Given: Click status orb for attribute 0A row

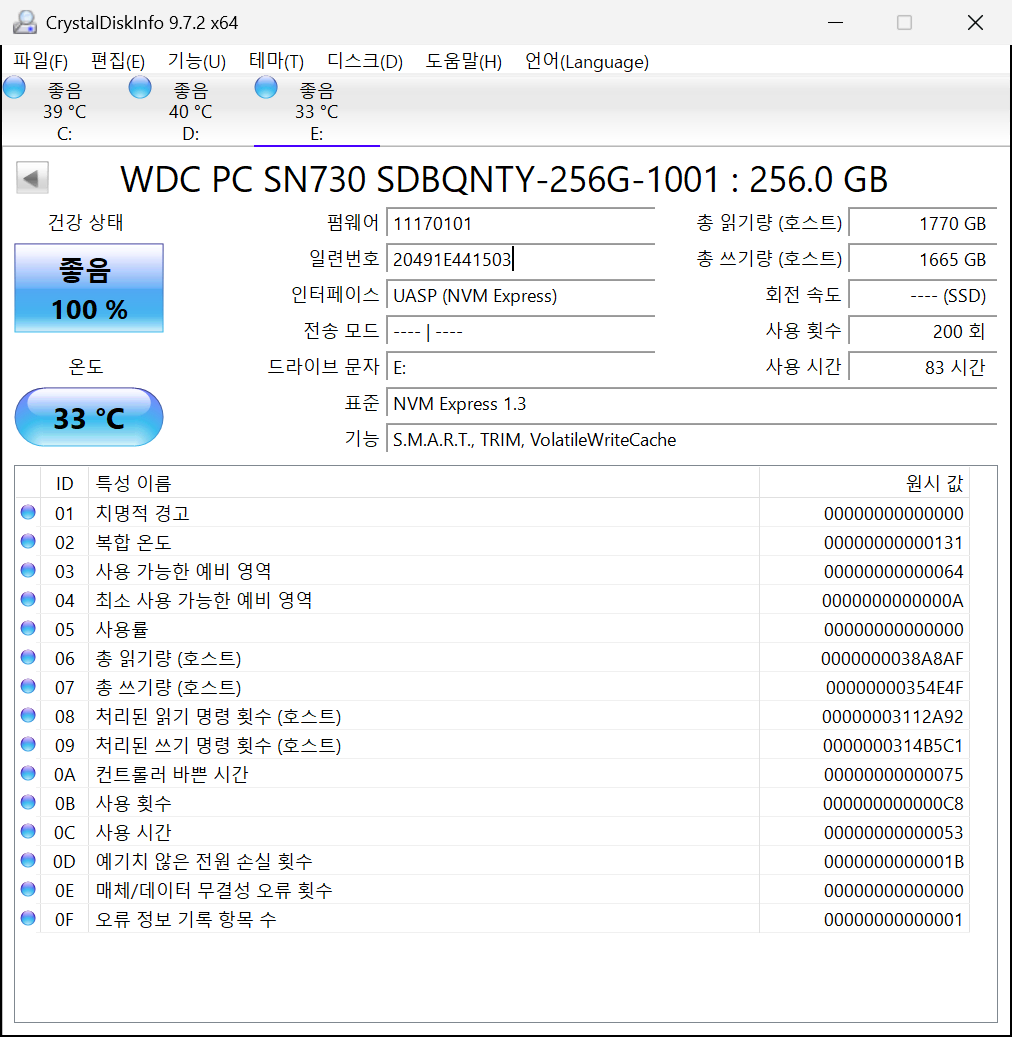Looking at the screenshot, I should (28, 774).
